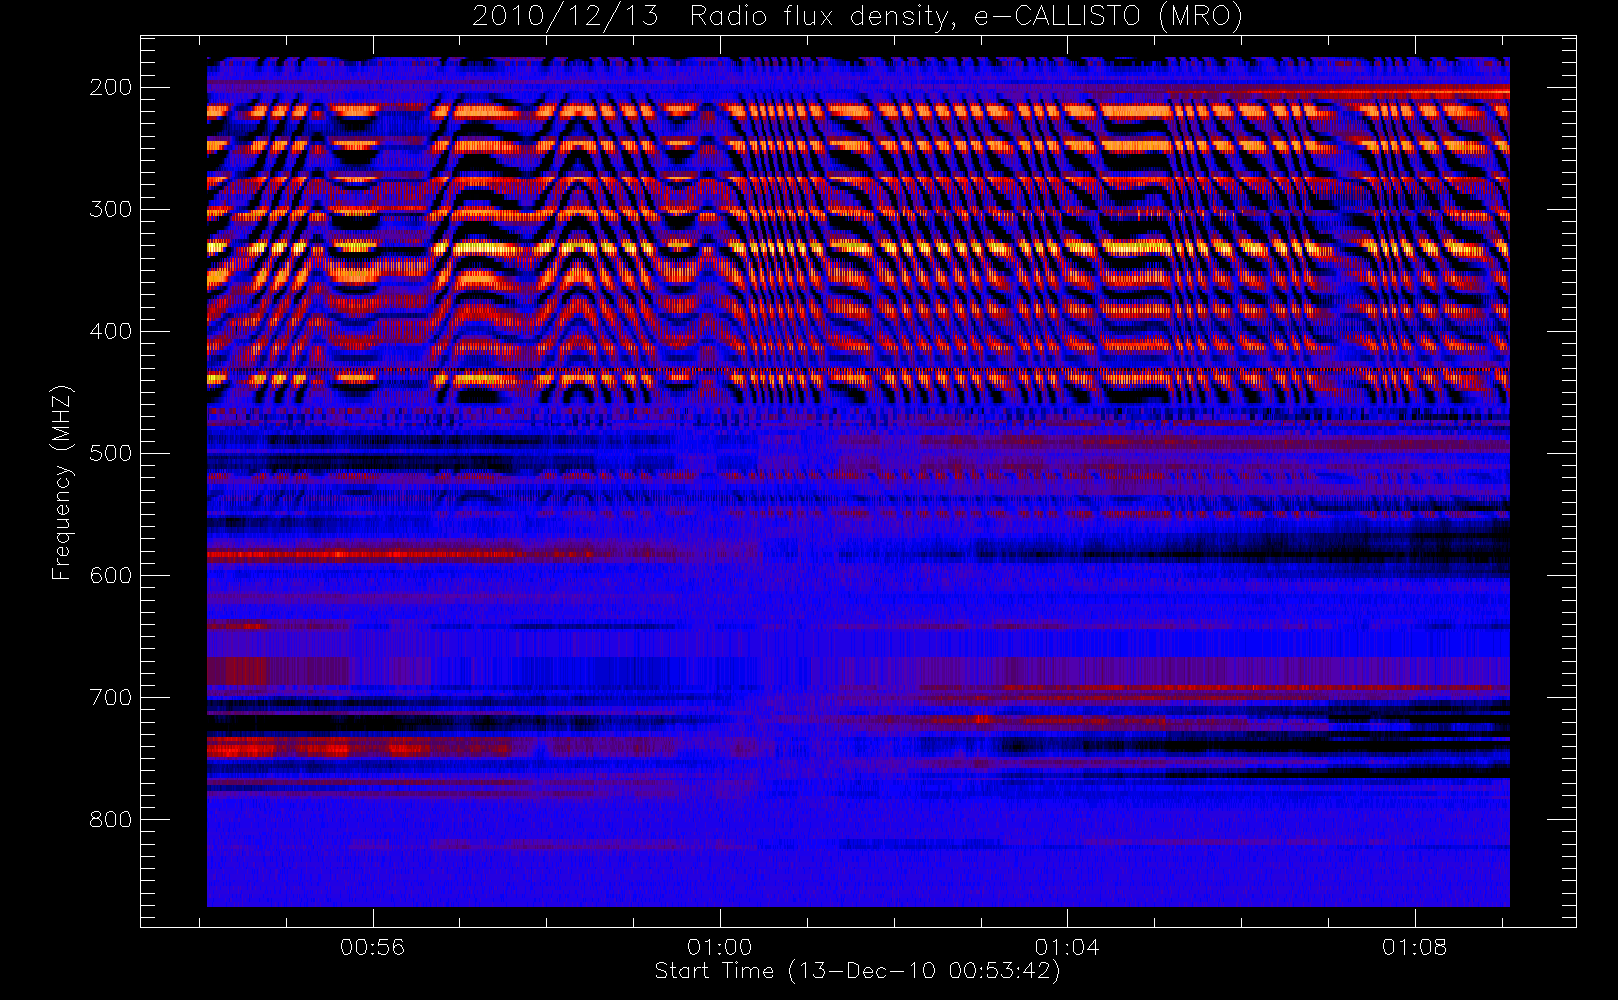Screen dimensions: 1618x1000
Task: Click the 01:04 time tick label
Action: [1067, 947]
